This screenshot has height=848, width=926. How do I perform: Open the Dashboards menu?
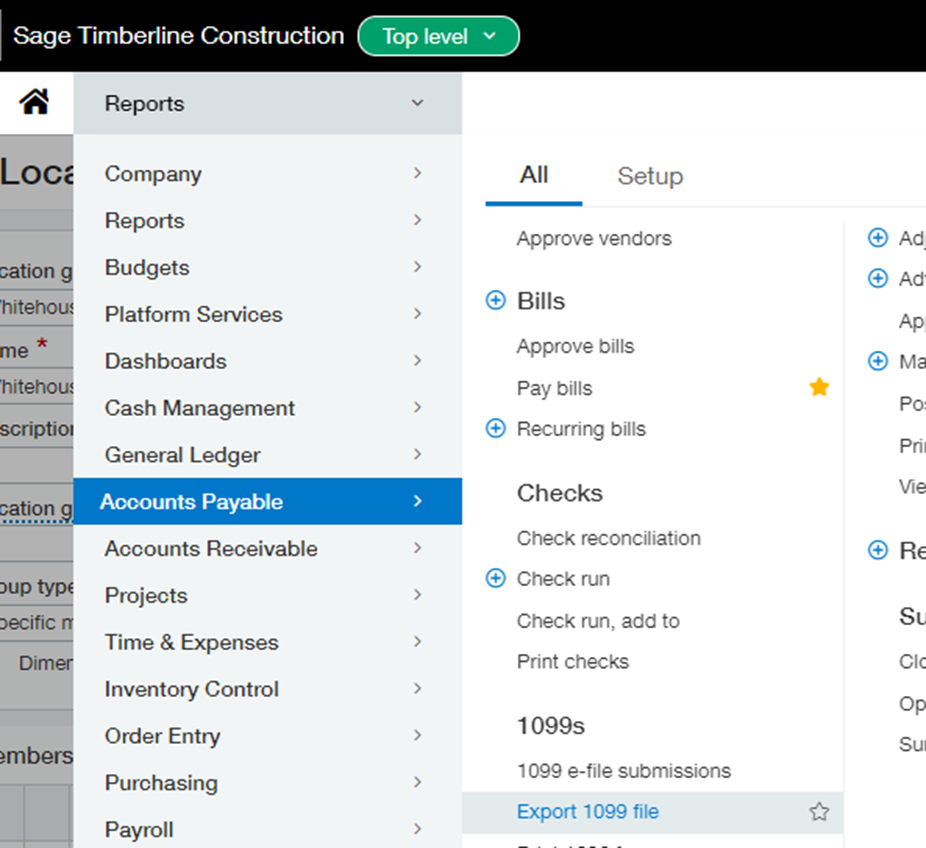coord(268,361)
